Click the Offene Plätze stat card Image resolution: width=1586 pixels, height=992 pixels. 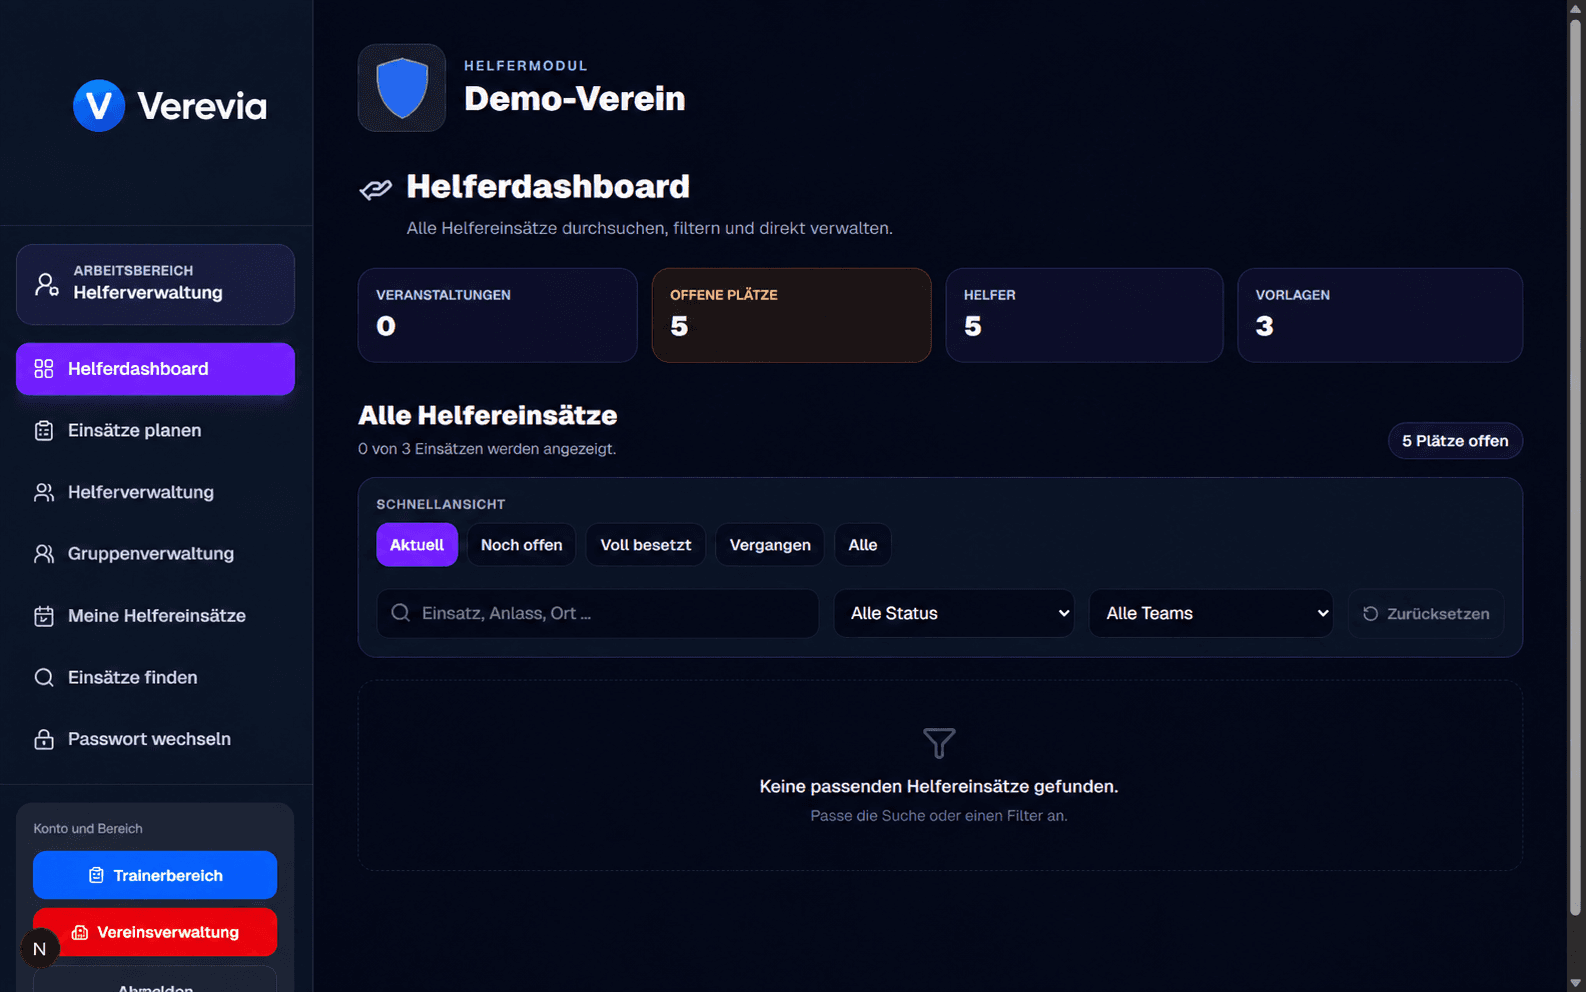click(792, 315)
